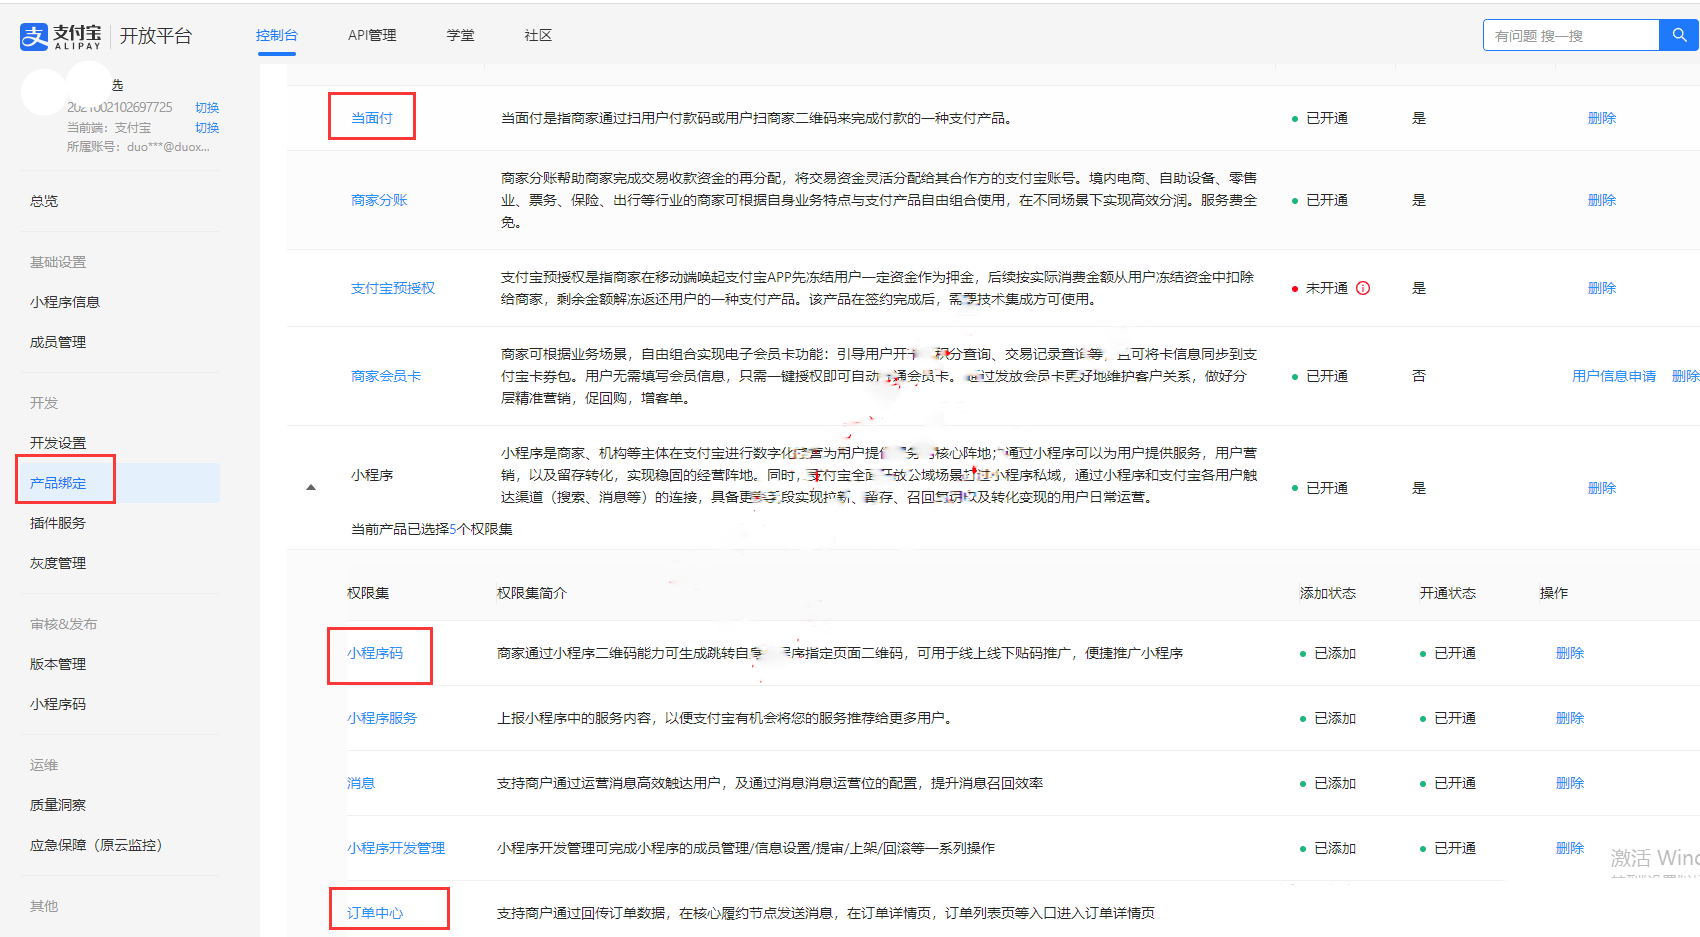Click the 未开通 status of 支付宝预授权
Viewport: 1700px width, 937px height.
[x=1327, y=288]
